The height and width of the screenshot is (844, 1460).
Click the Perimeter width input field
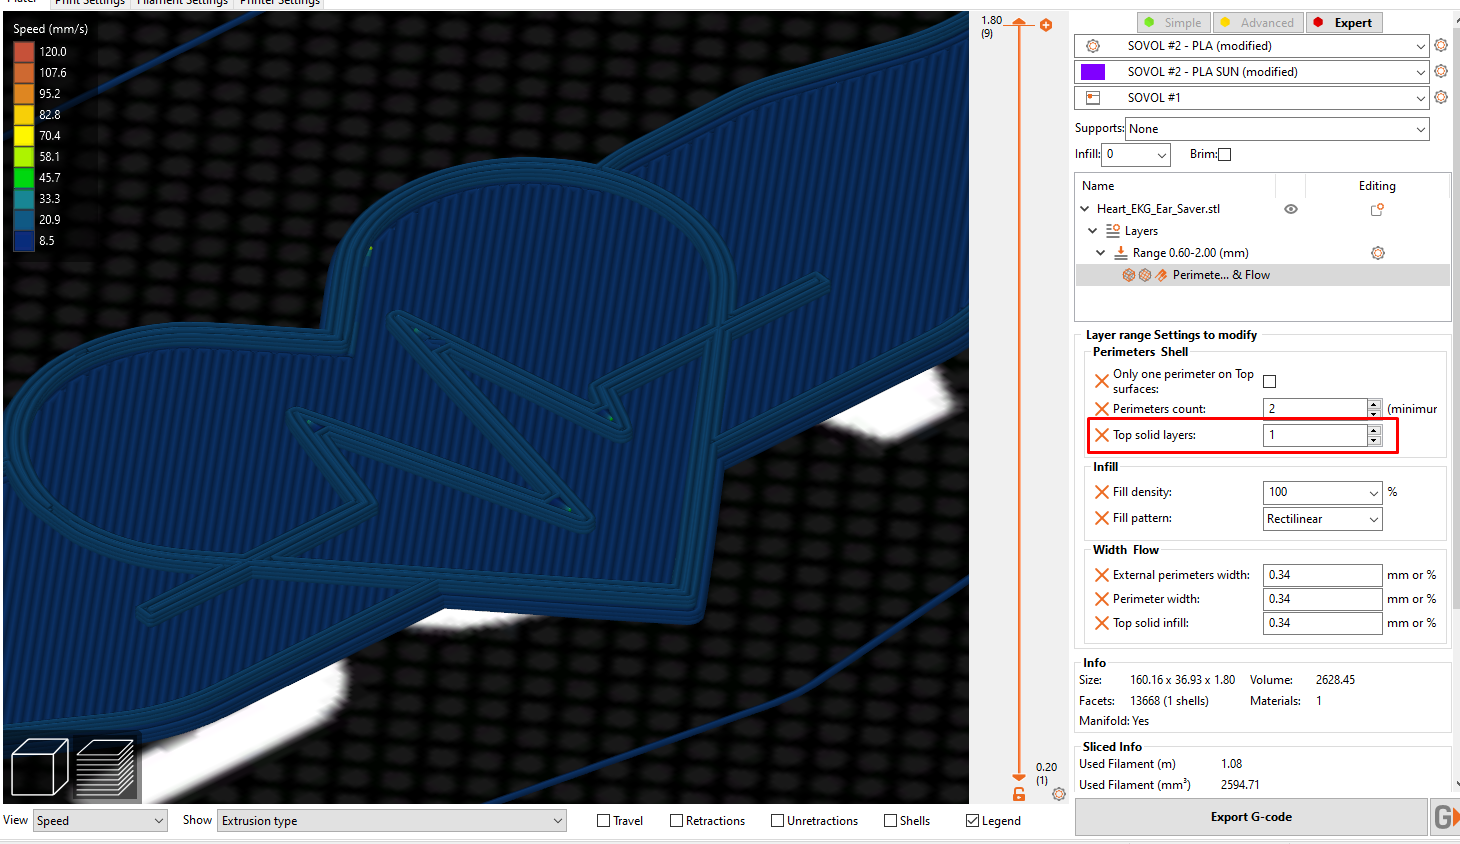pyautogui.click(x=1322, y=599)
